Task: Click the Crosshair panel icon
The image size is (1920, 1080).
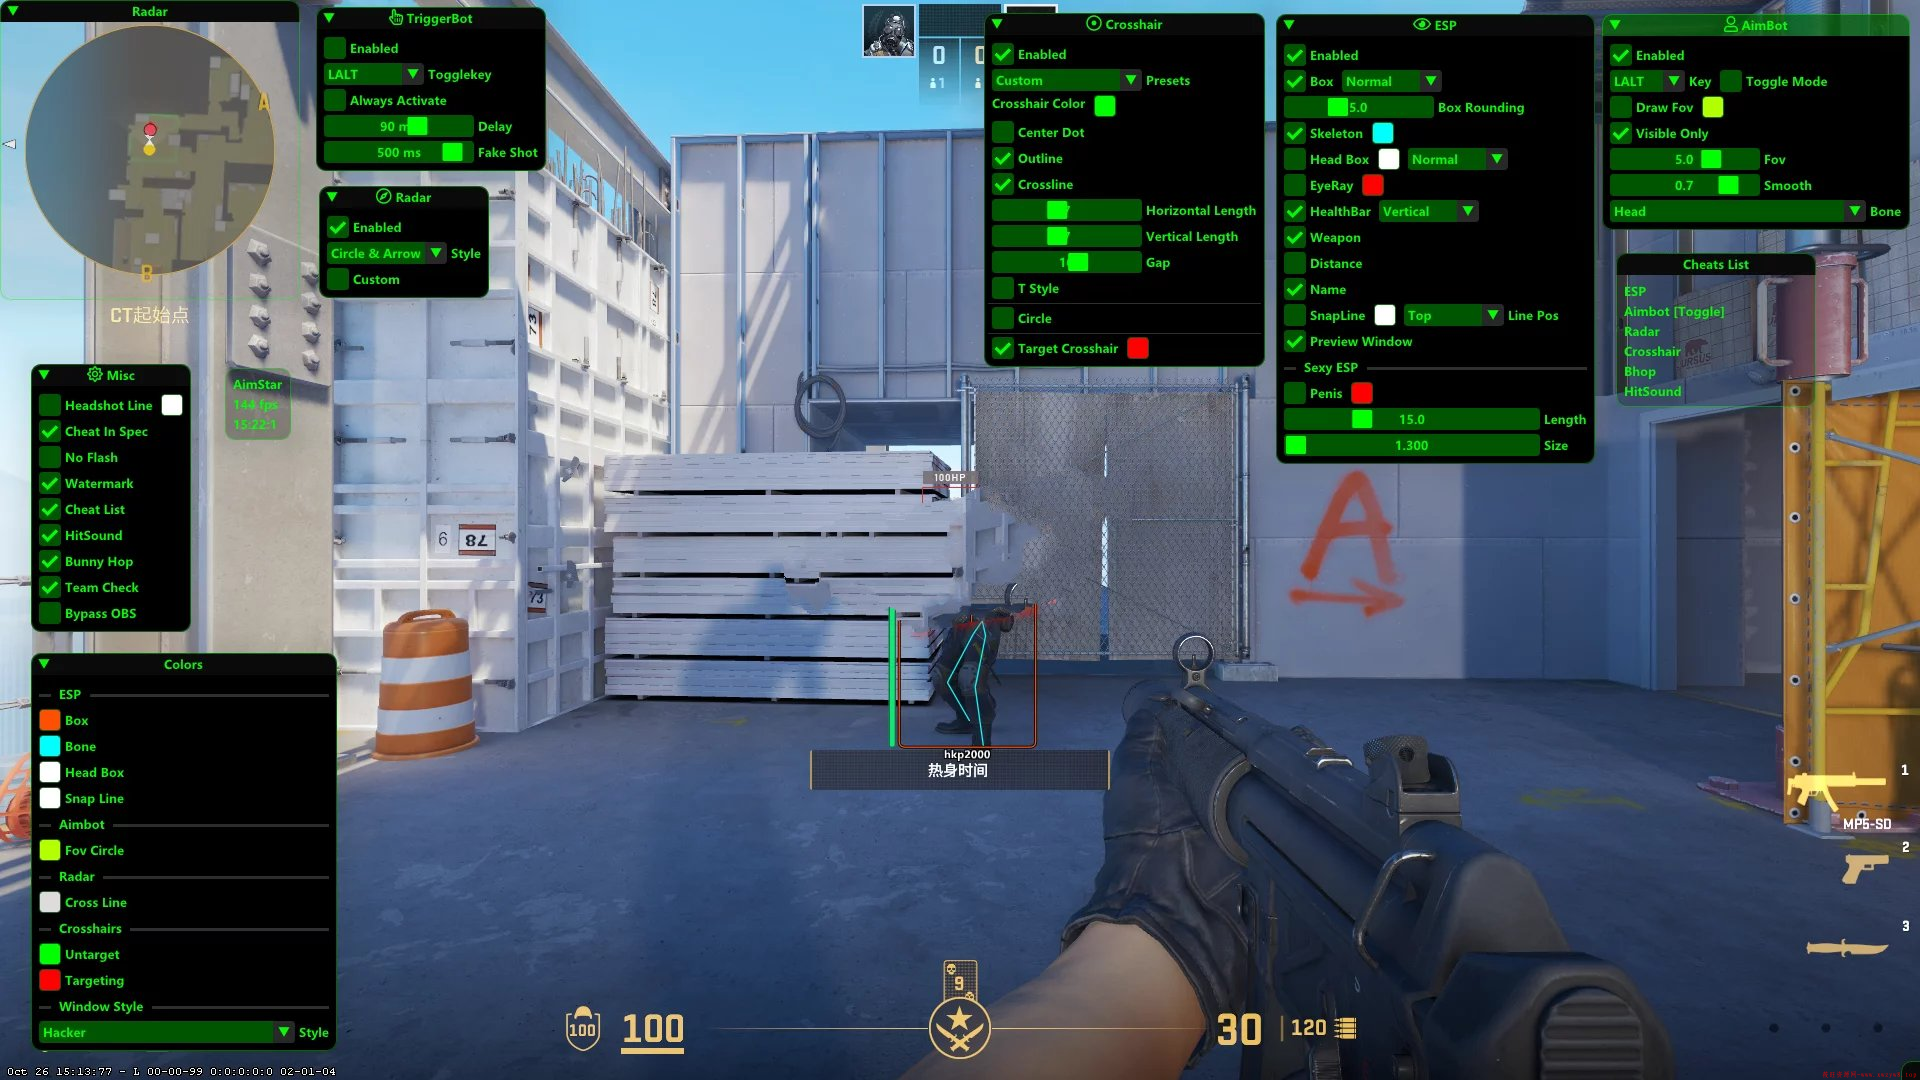Action: click(x=1095, y=22)
